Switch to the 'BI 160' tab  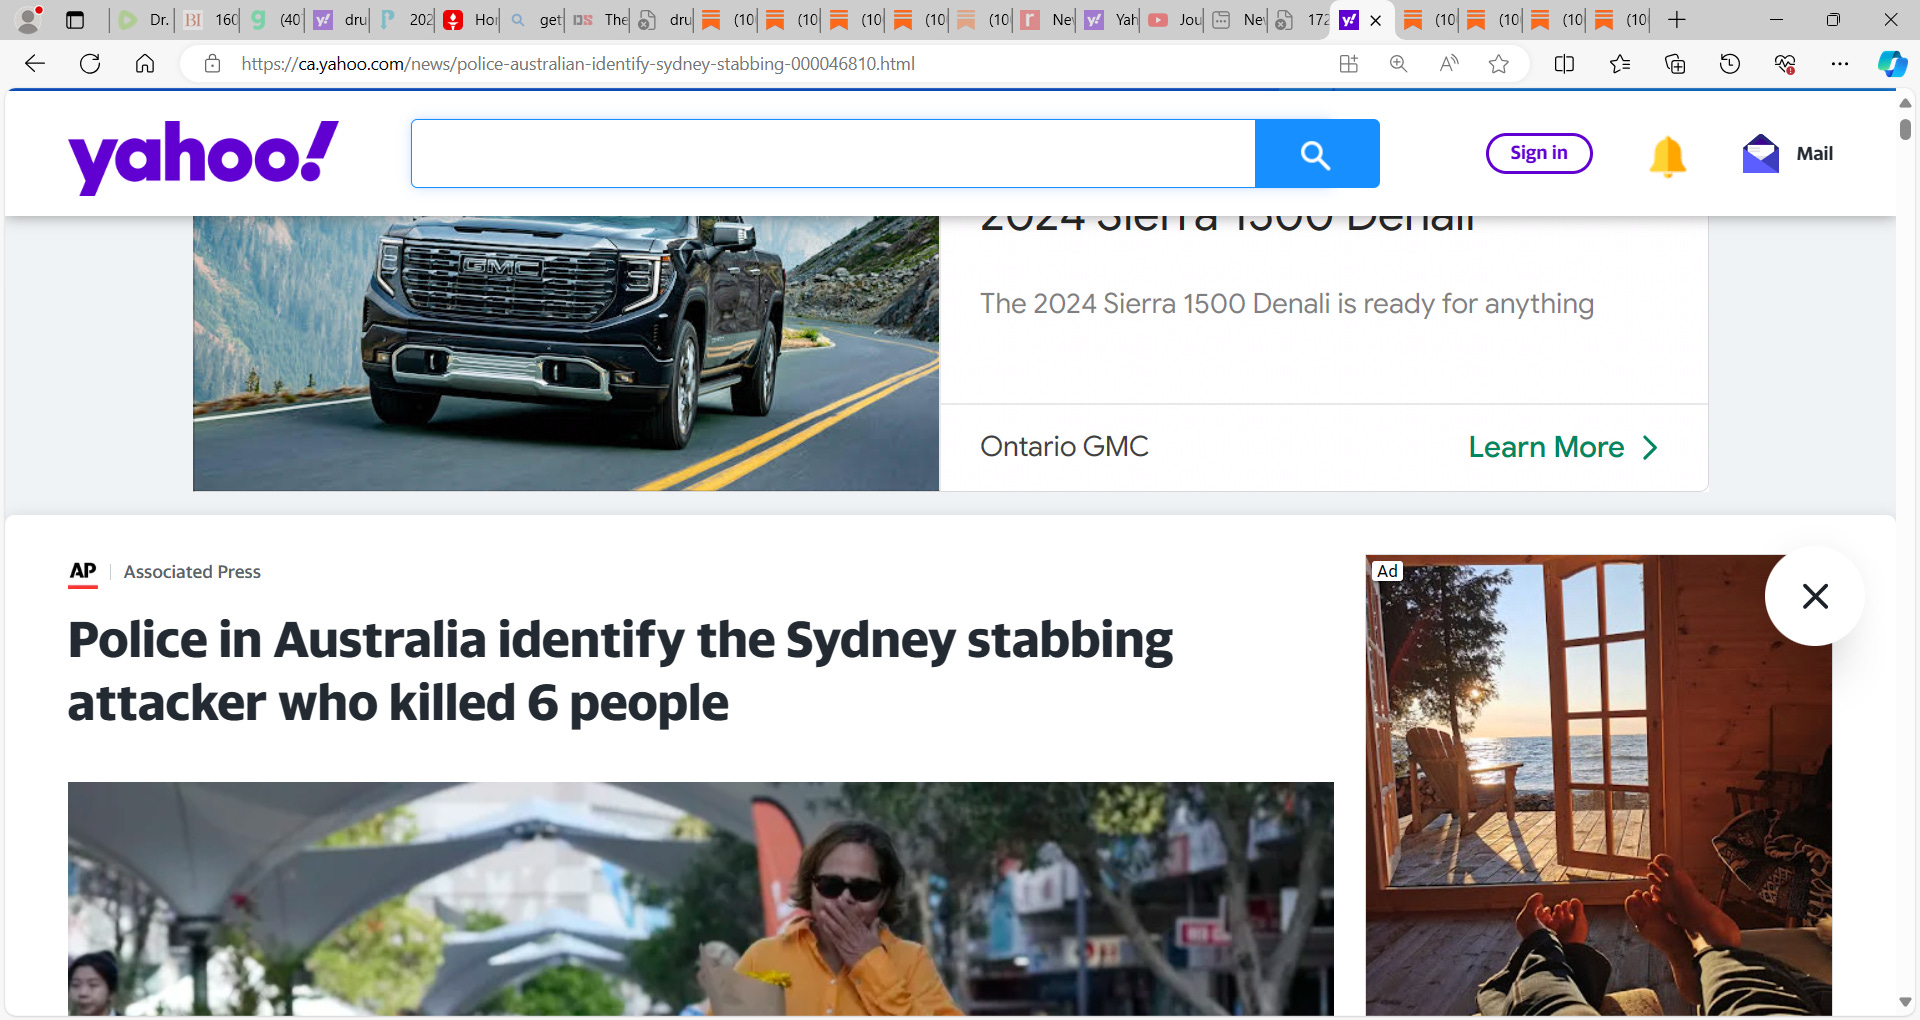click(209, 20)
